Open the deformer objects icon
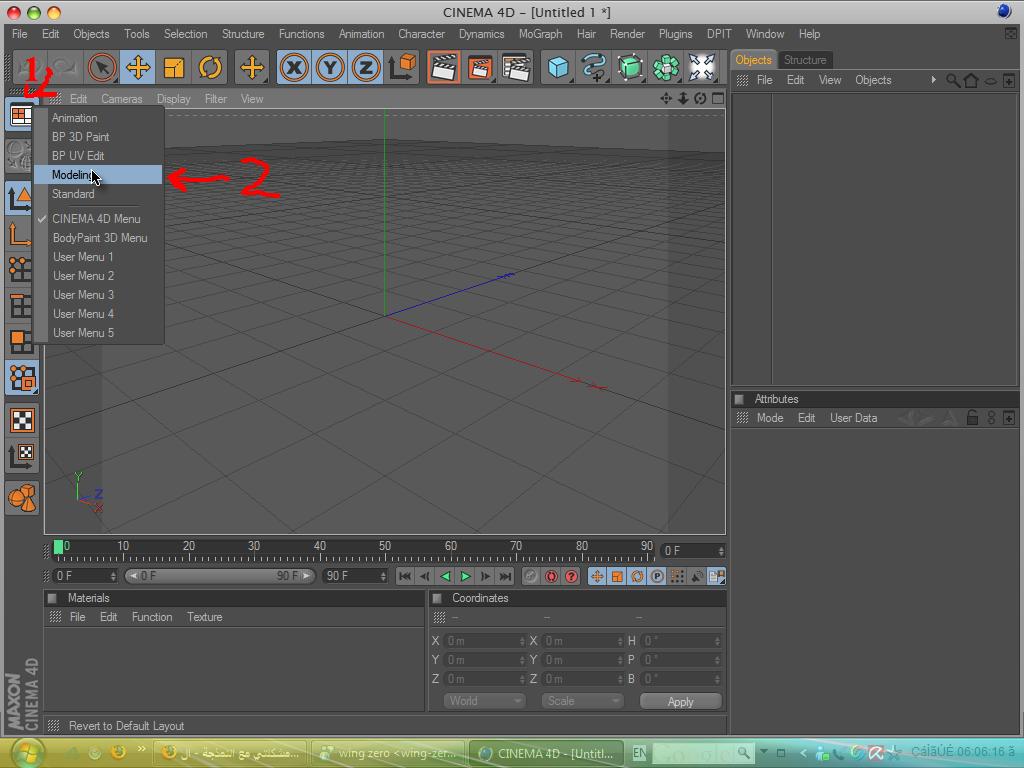1024x768 pixels. tap(702, 67)
